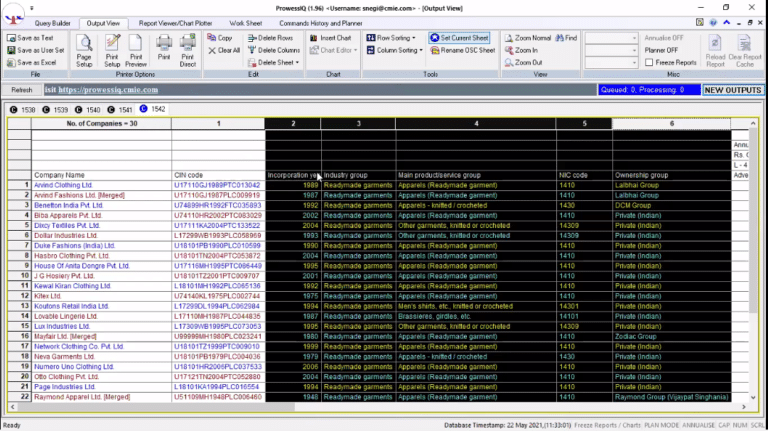The height and width of the screenshot is (431, 768).
Task: Open the prowessiq.cmie.com link
Action: tap(108, 90)
